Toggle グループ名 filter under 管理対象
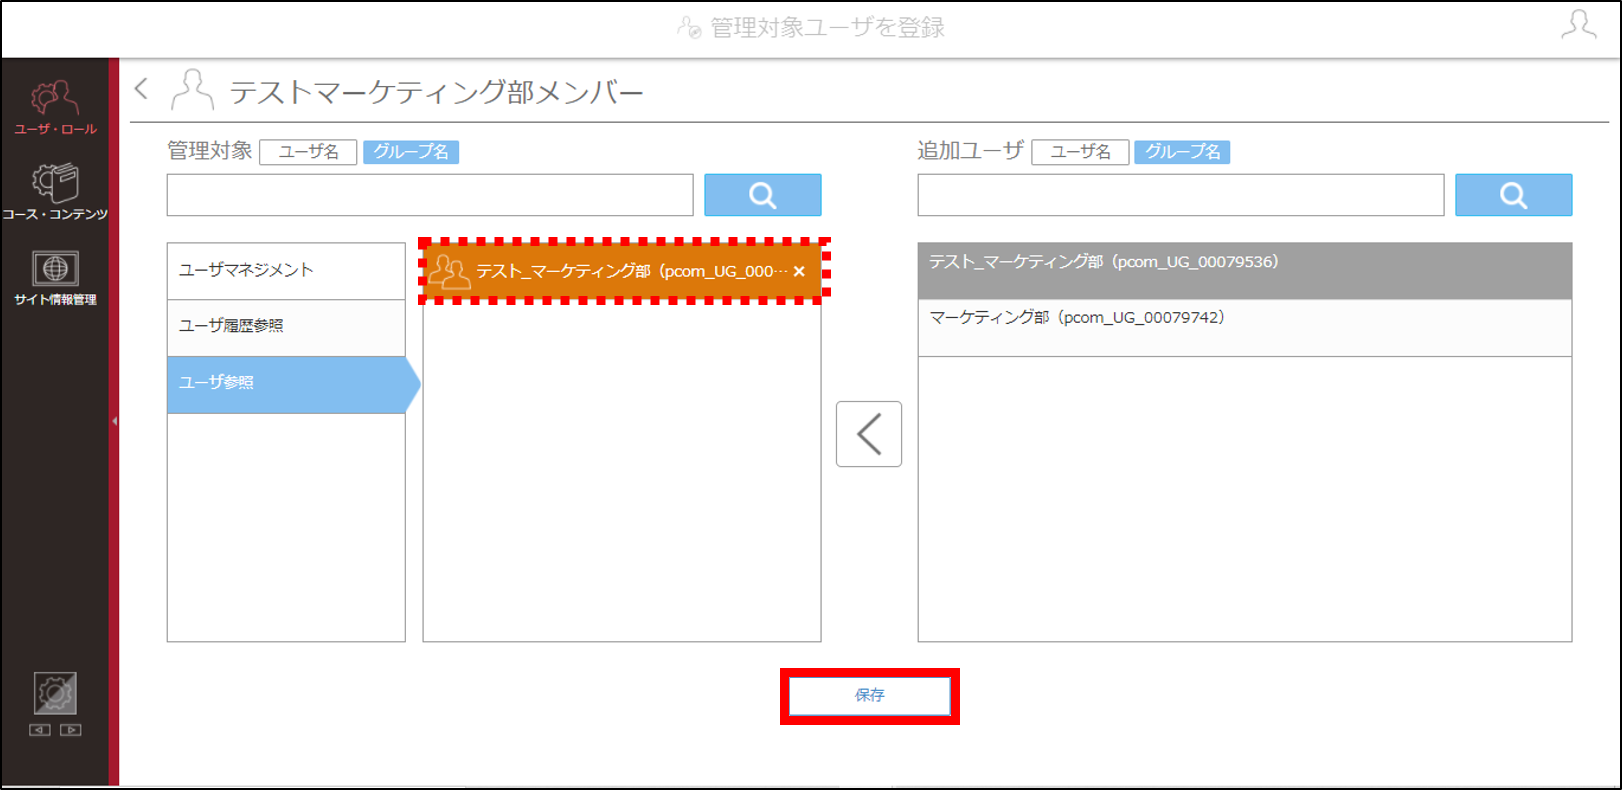The image size is (1622, 790). (411, 152)
